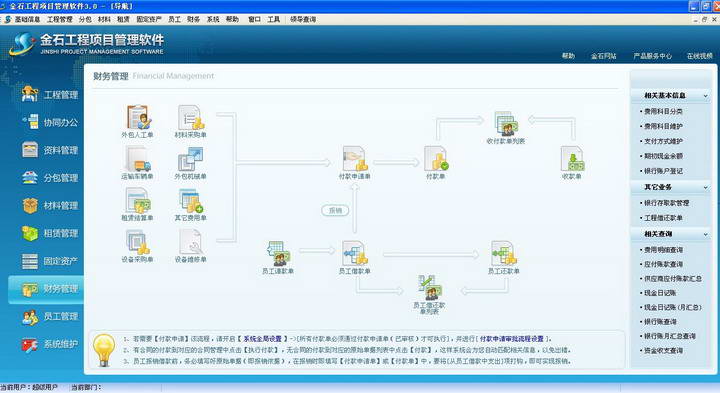Open the 租赁结算单 icon
The image size is (720, 393).
click(137, 201)
